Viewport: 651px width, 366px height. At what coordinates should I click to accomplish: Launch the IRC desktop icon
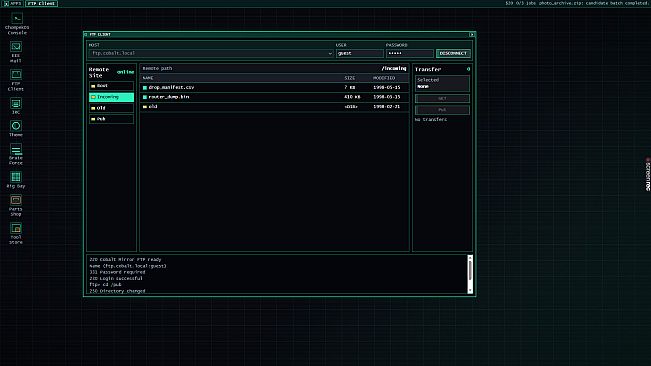[x=16, y=106]
